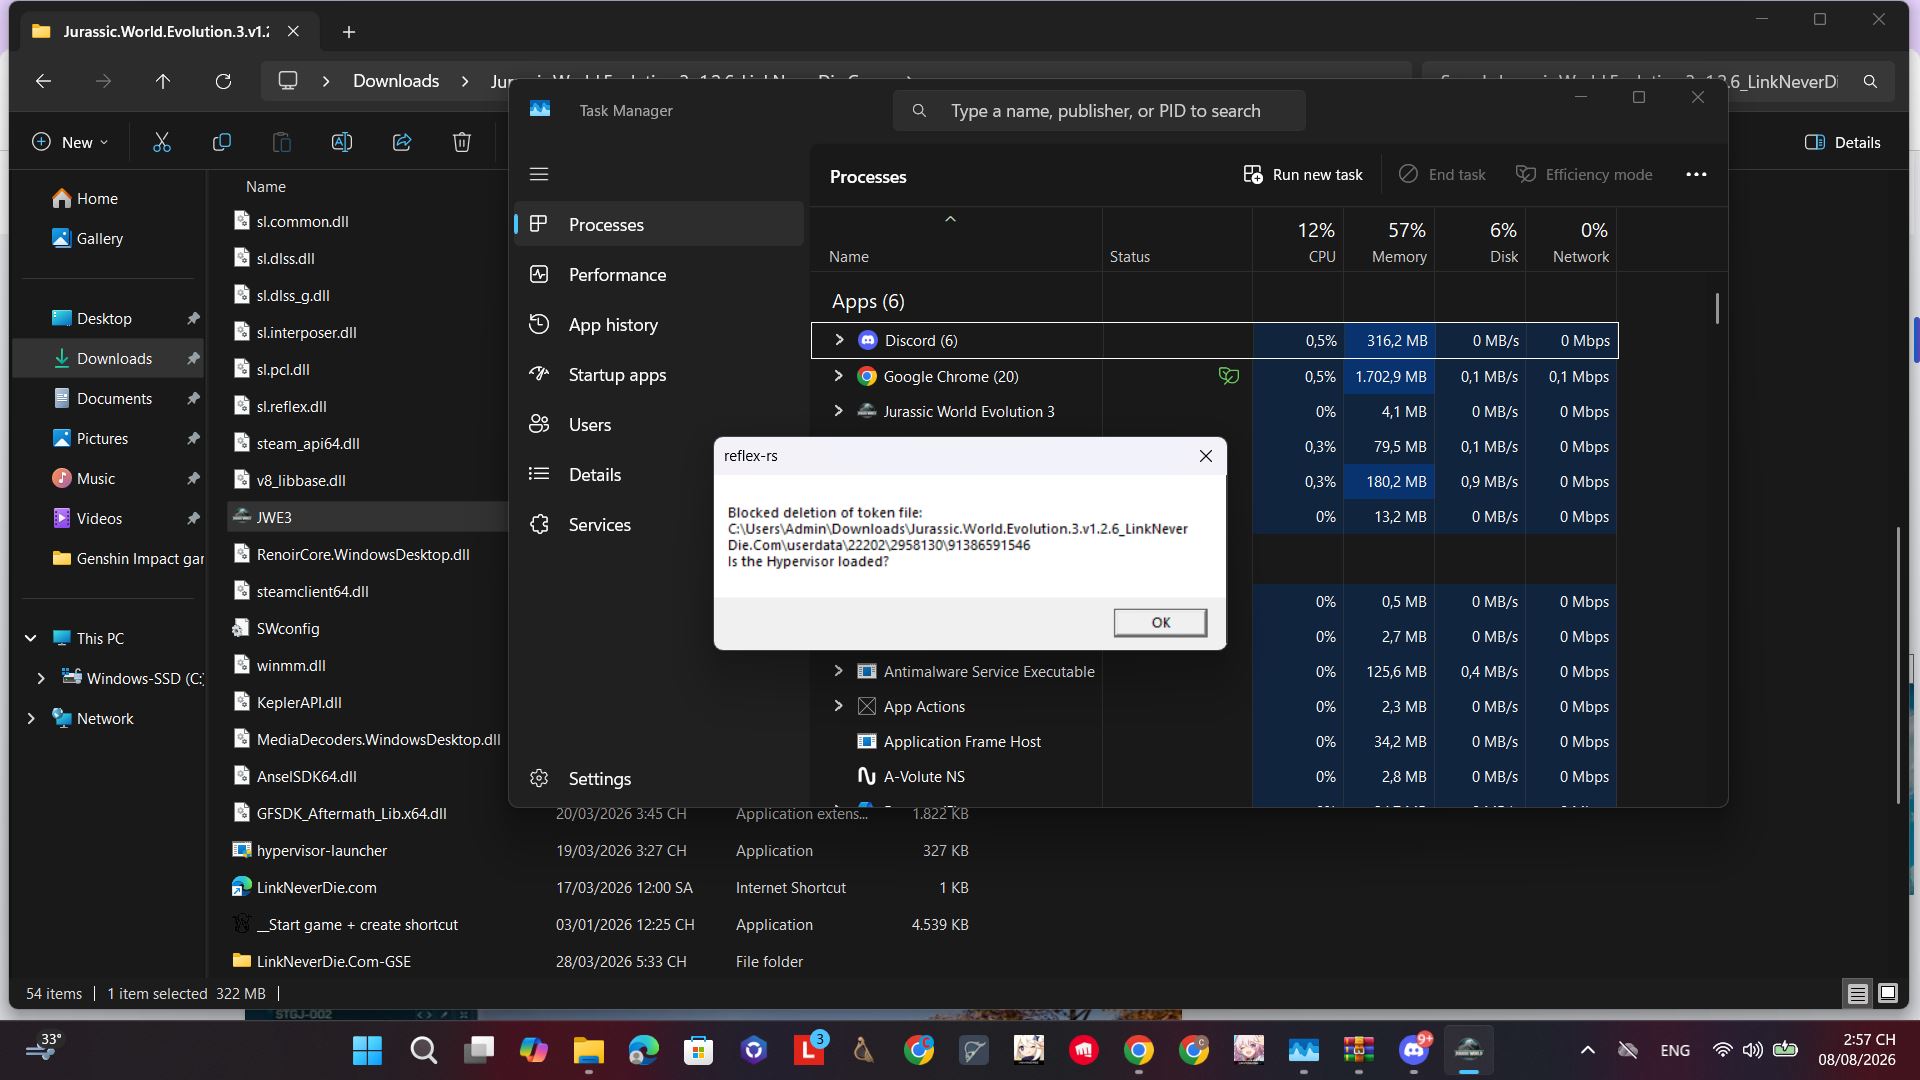1920x1080 pixels.
Task: Click the Google Chrome efficiency leaf icon
Action: tap(1228, 376)
